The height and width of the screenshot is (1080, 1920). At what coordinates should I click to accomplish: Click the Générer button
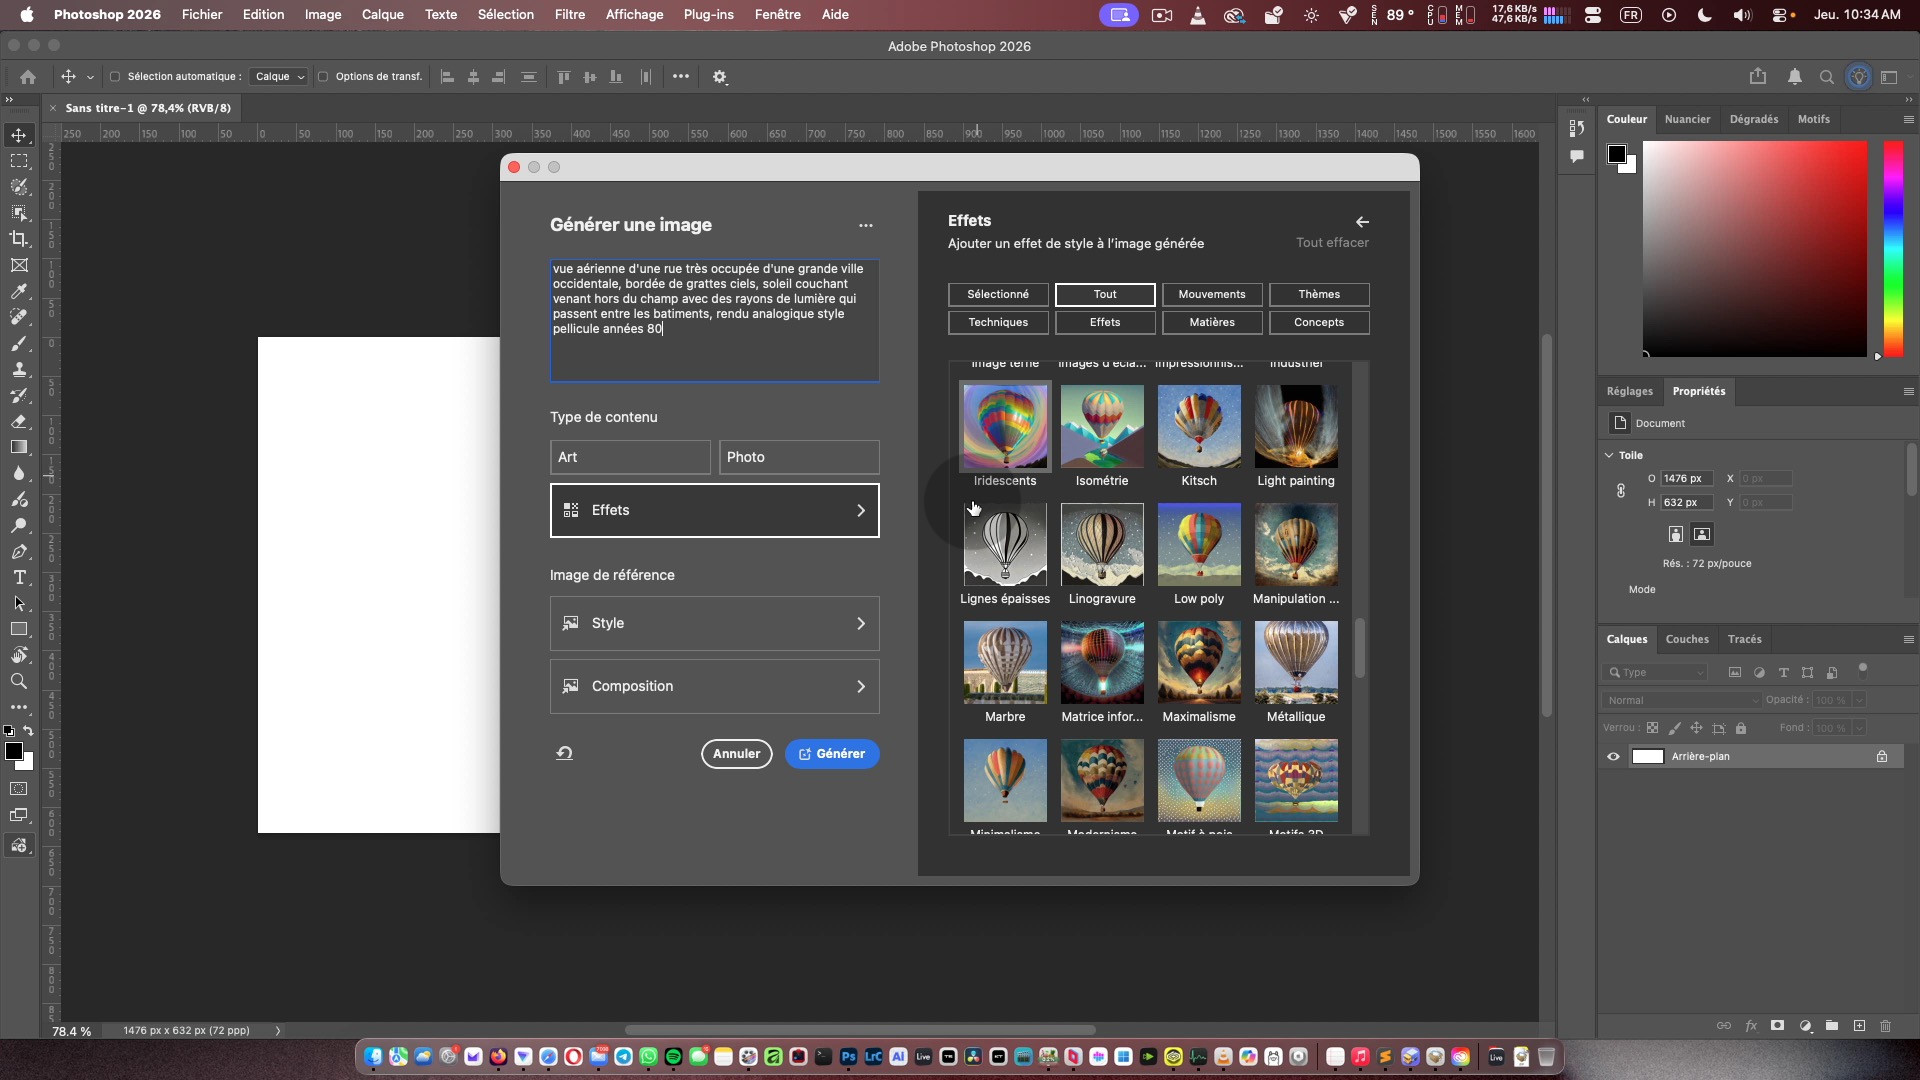coord(832,754)
